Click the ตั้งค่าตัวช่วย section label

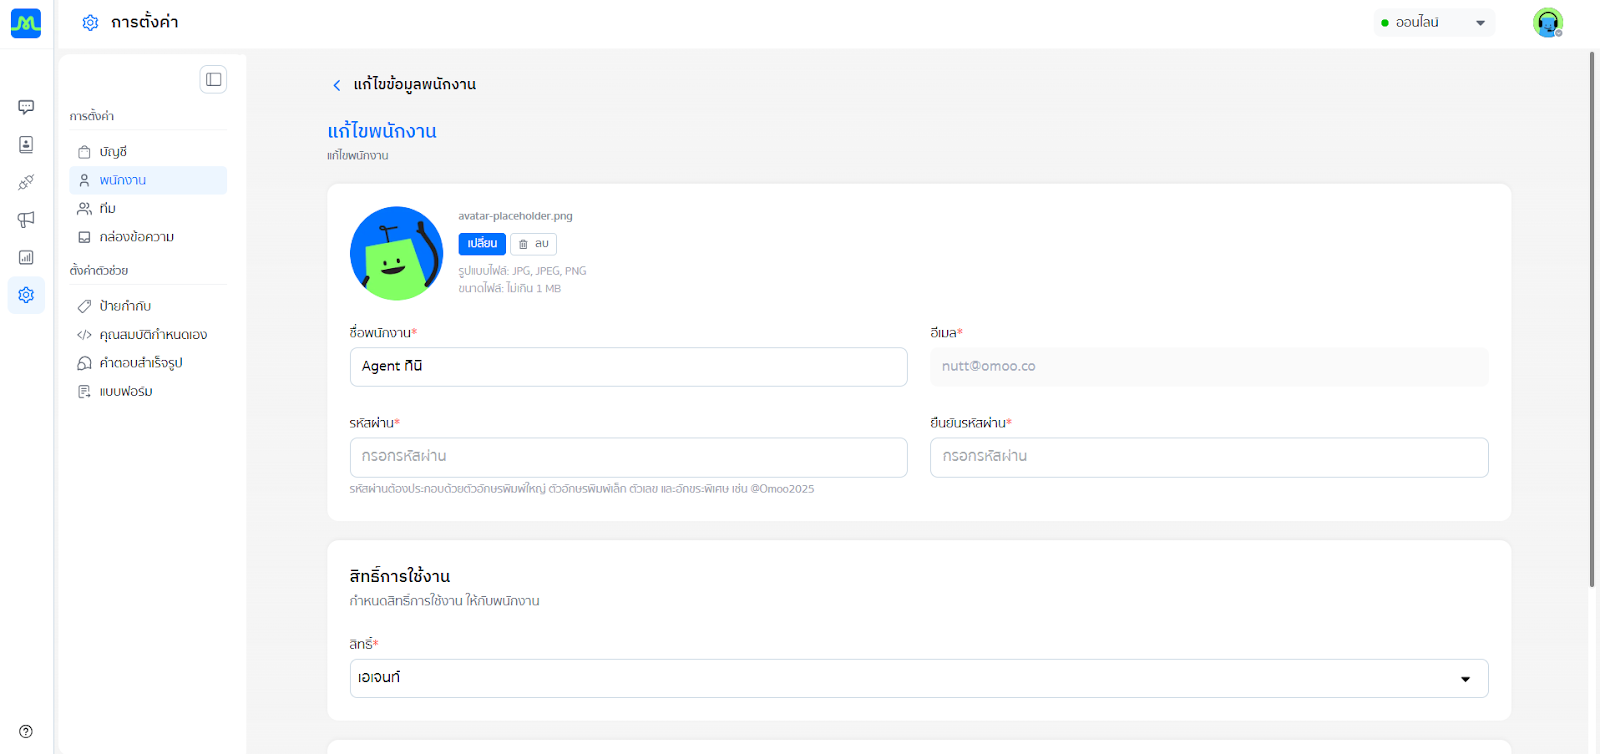[x=99, y=271]
